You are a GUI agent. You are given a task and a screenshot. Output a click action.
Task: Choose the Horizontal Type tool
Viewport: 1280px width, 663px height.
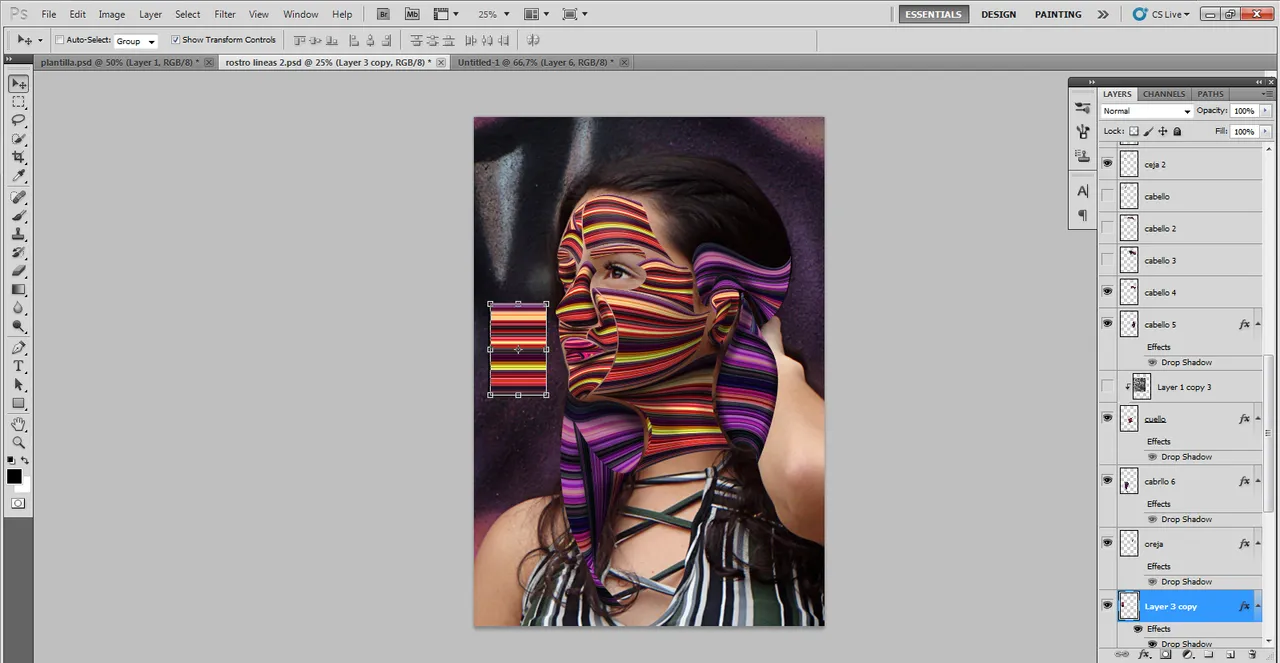point(18,366)
